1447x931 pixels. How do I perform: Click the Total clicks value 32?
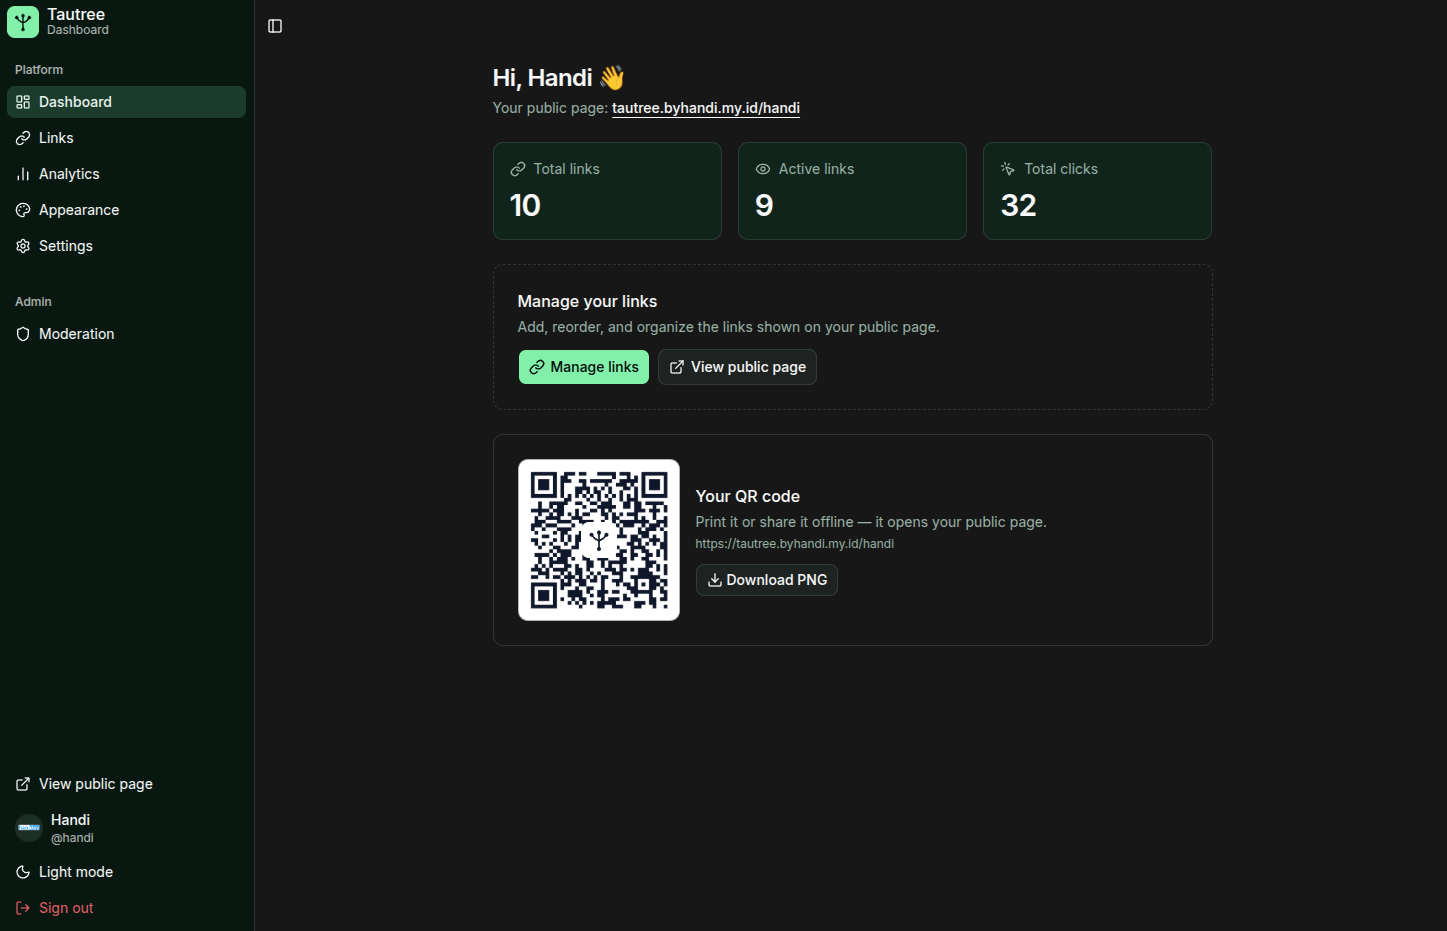click(1019, 205)
